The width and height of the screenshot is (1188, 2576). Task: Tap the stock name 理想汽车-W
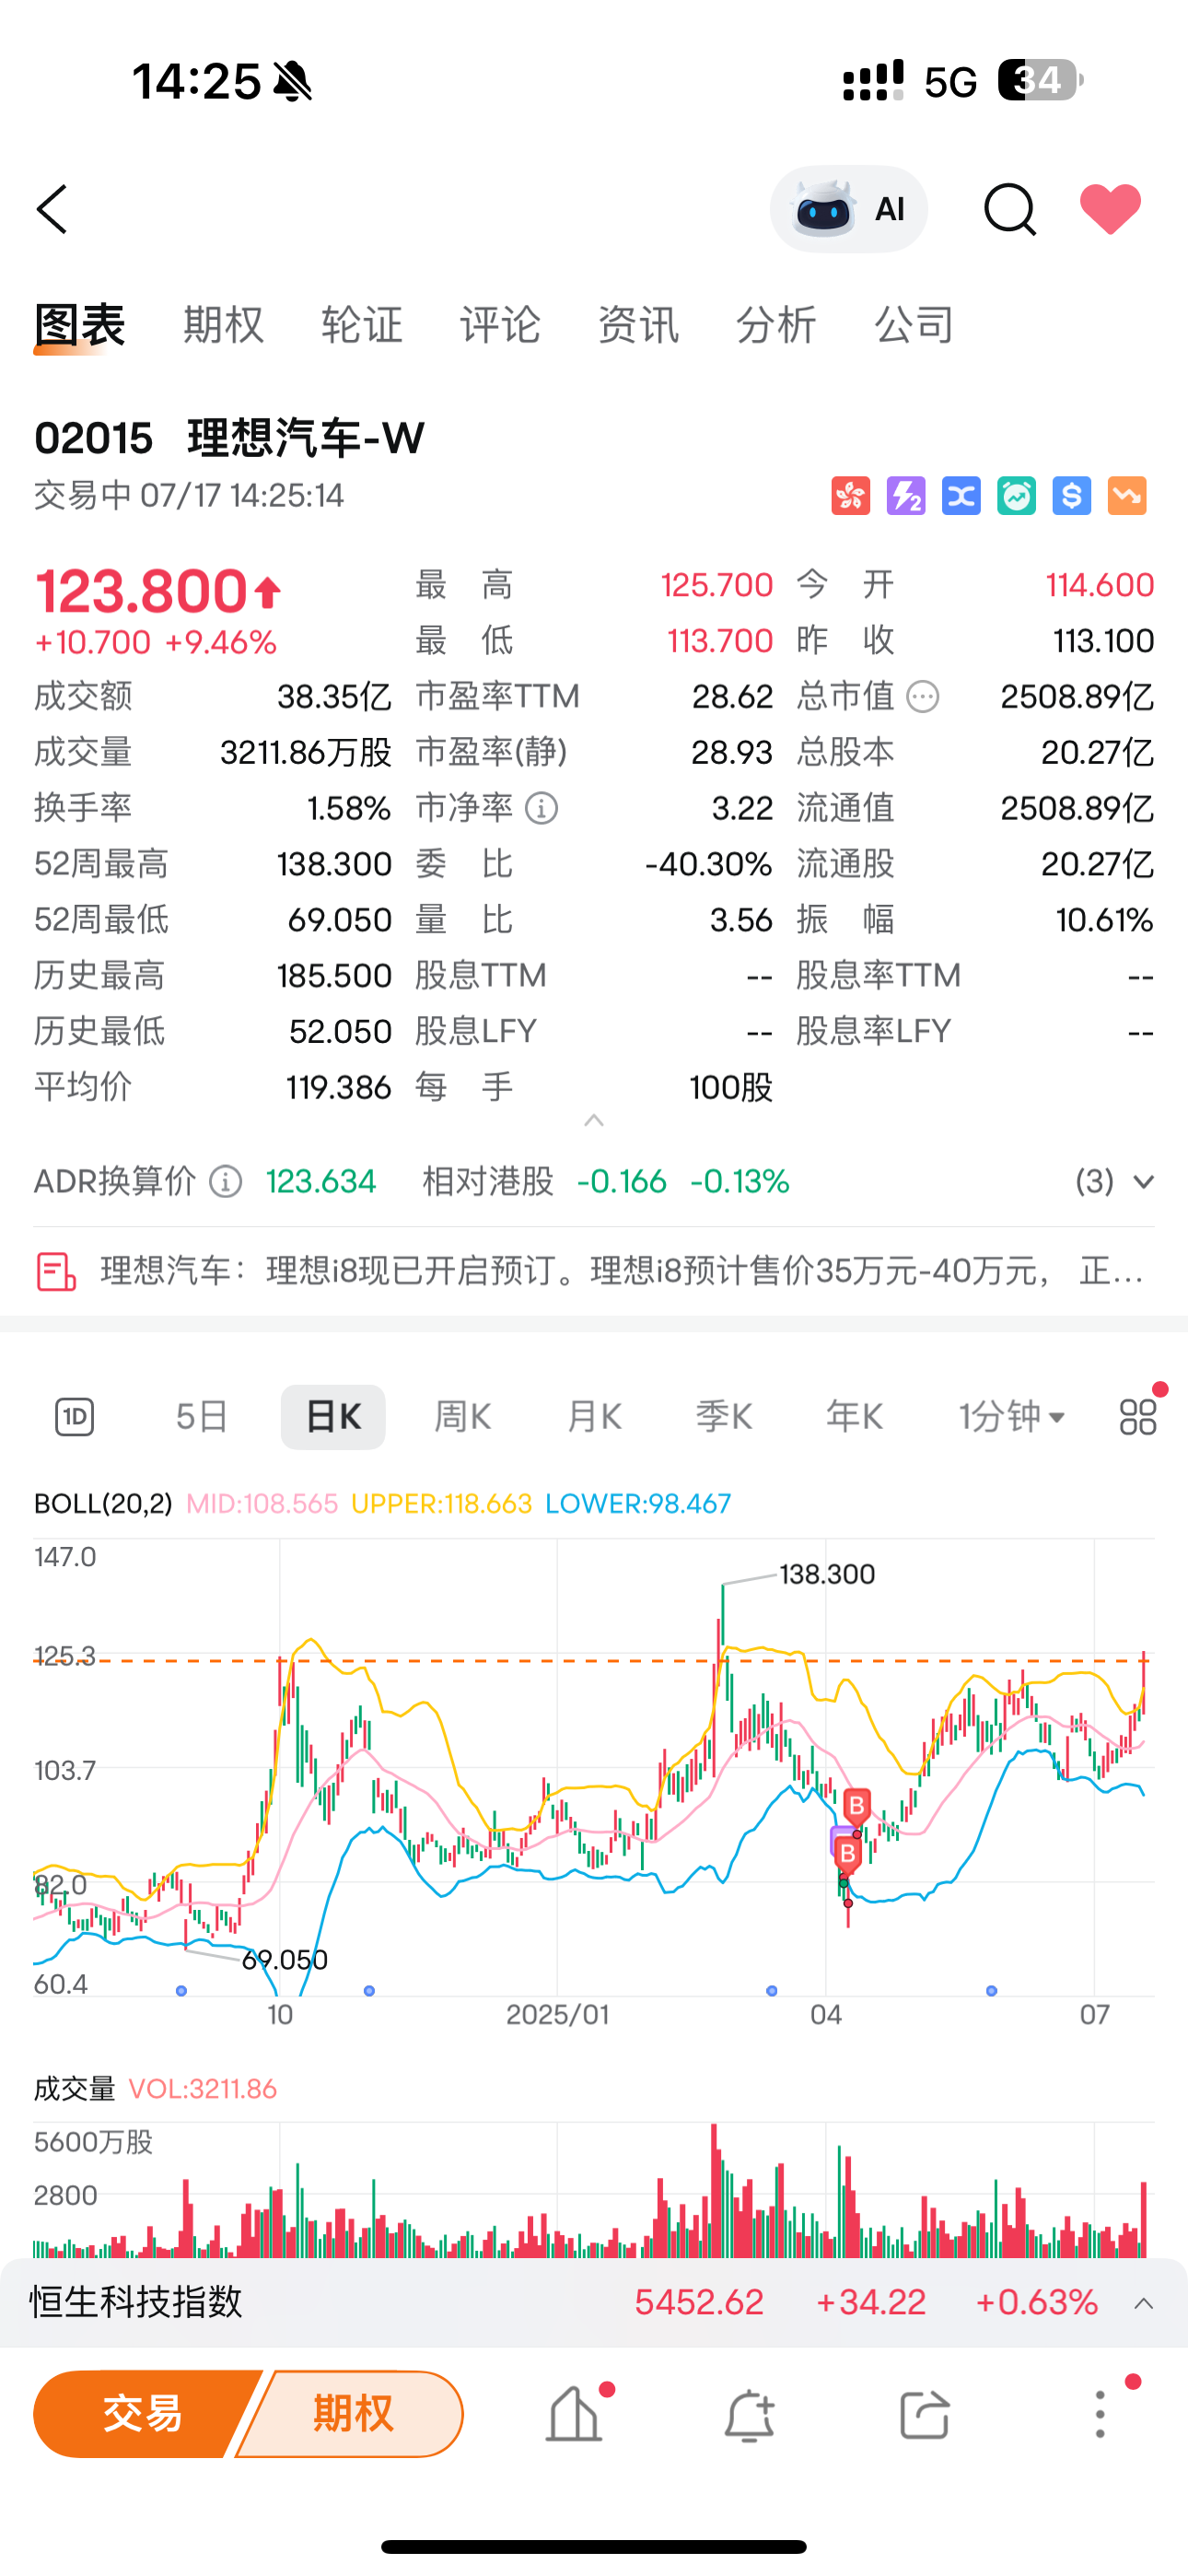coord(306,438)
